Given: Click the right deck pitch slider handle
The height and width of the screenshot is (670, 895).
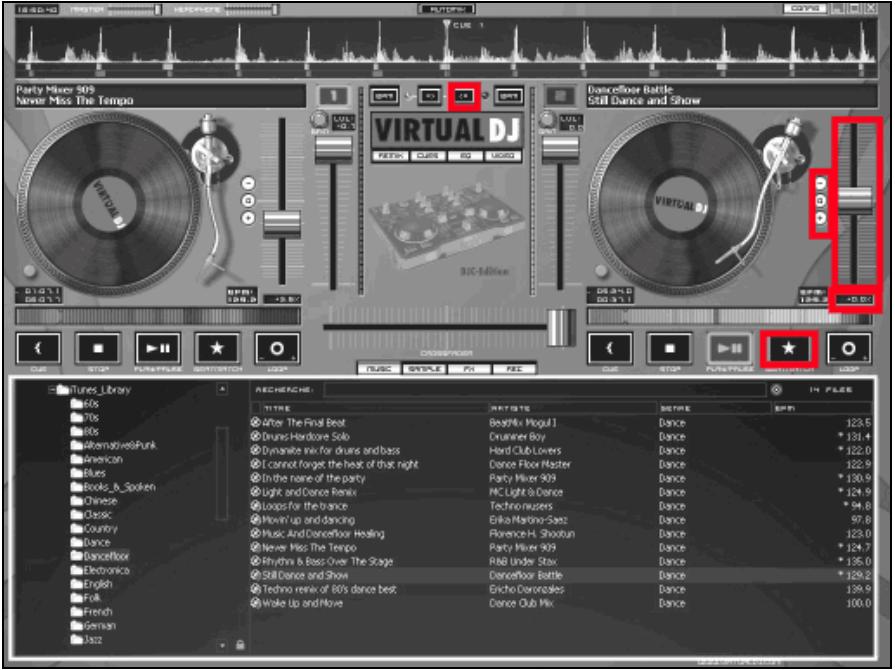Looking at the screenshot, I should 854,201.
